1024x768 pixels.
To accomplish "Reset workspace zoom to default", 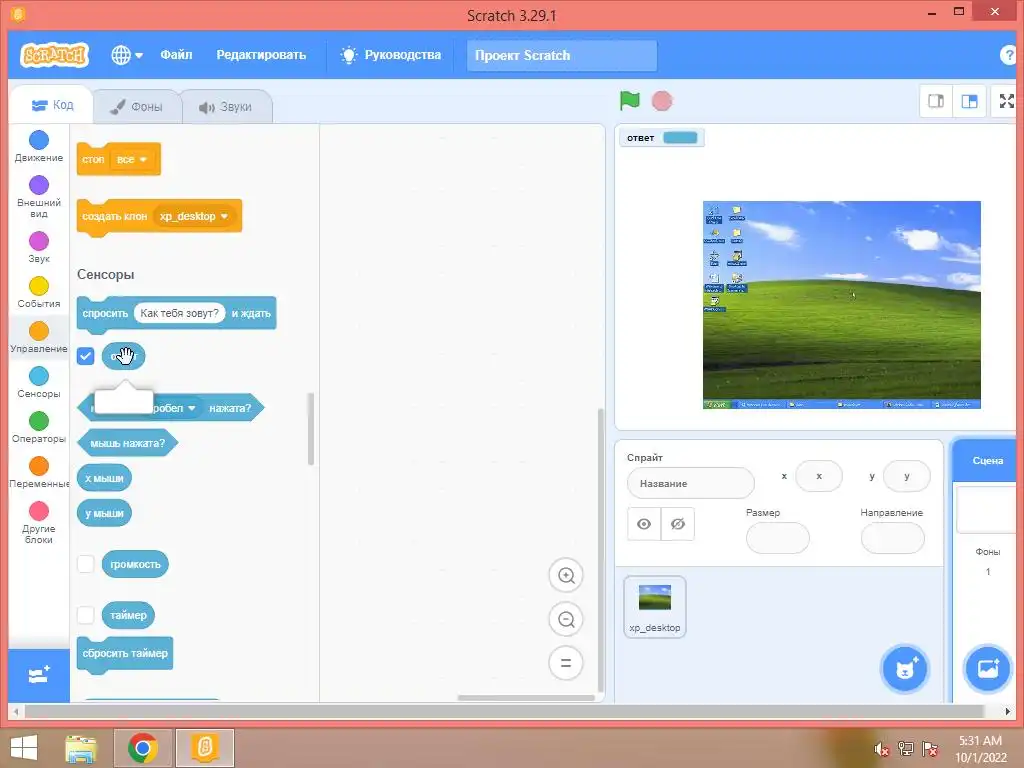I will tap(566, 663).
